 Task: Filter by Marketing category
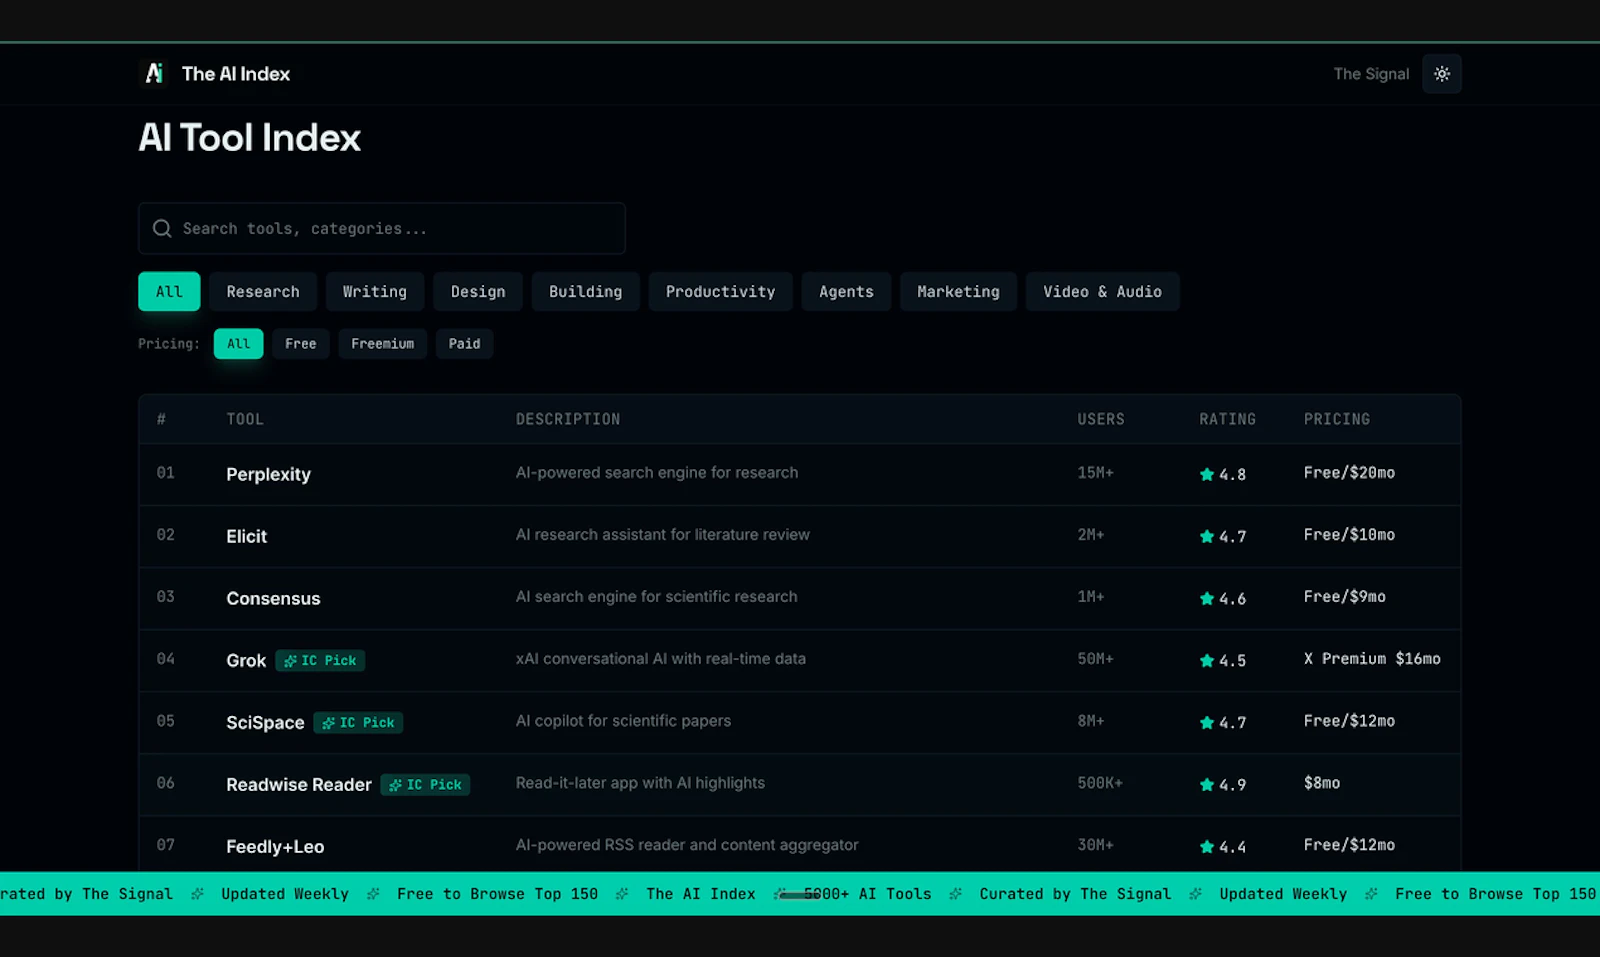point(958,291)
